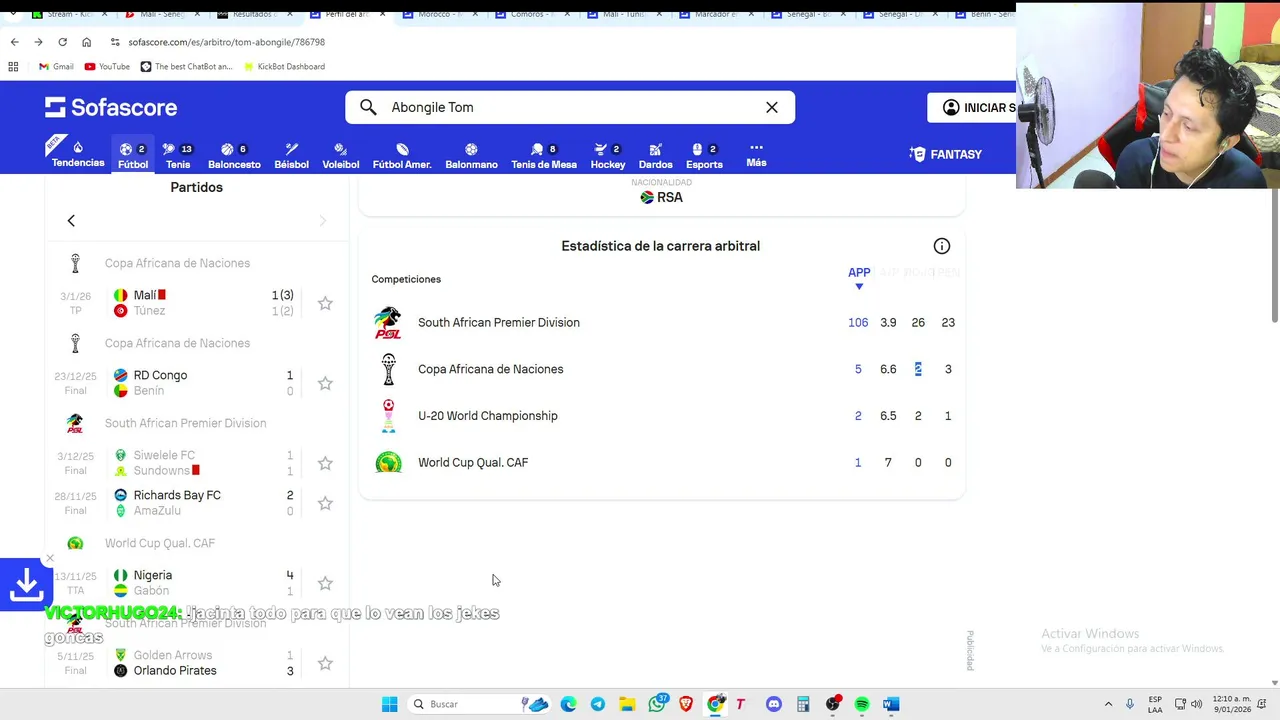Image resolution: width=1280 pixels, height=720 pixels.
Task: Click the RSA nationality flag
Action: click(647, 197)
